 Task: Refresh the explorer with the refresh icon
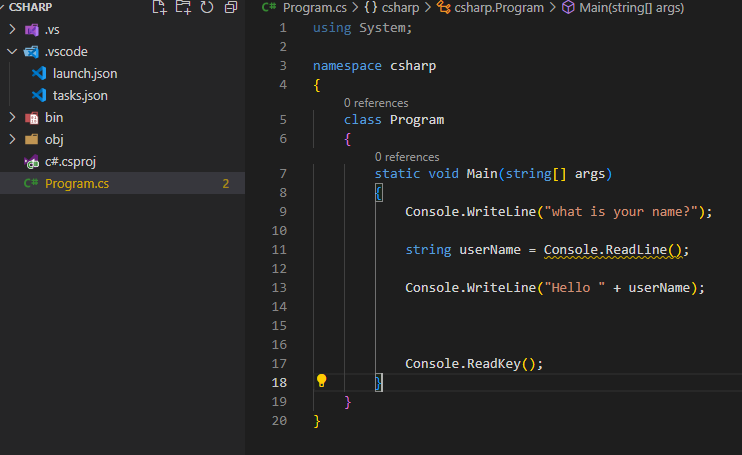coord(207,7)
